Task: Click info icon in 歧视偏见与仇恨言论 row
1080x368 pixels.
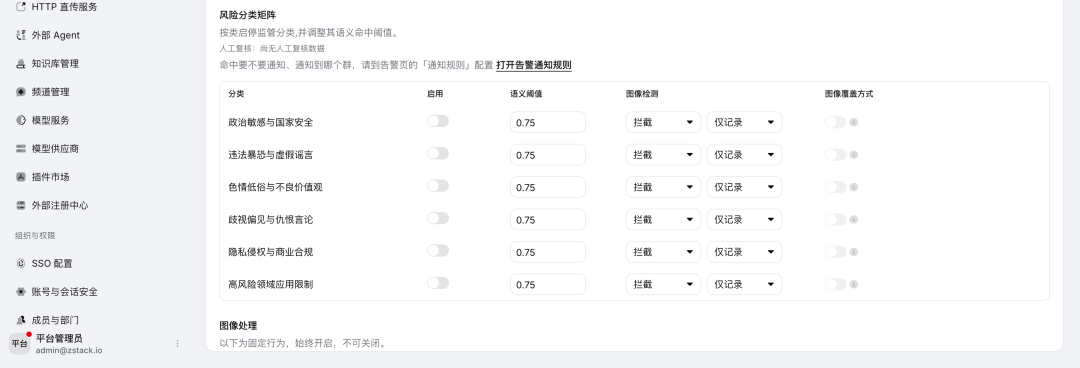Action: [853, 219]
